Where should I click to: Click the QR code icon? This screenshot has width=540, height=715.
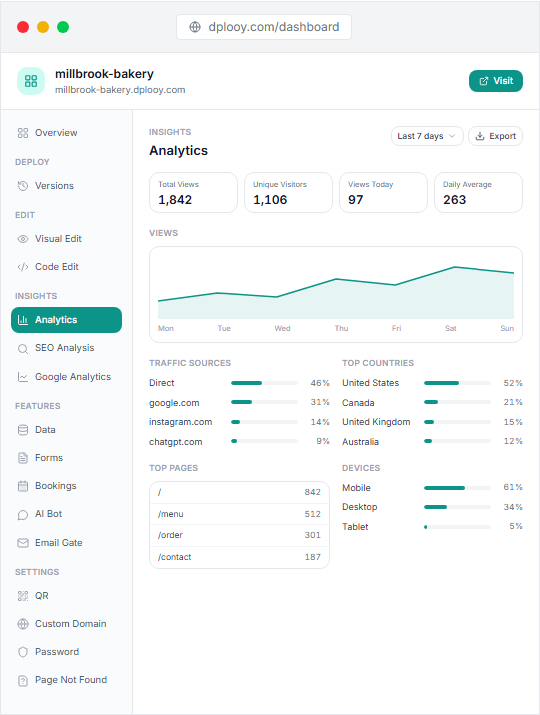point(23,596)
